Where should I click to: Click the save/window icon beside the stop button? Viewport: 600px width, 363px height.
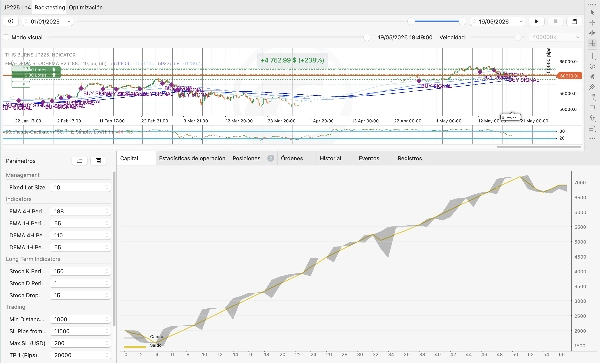tap(574, 21)
